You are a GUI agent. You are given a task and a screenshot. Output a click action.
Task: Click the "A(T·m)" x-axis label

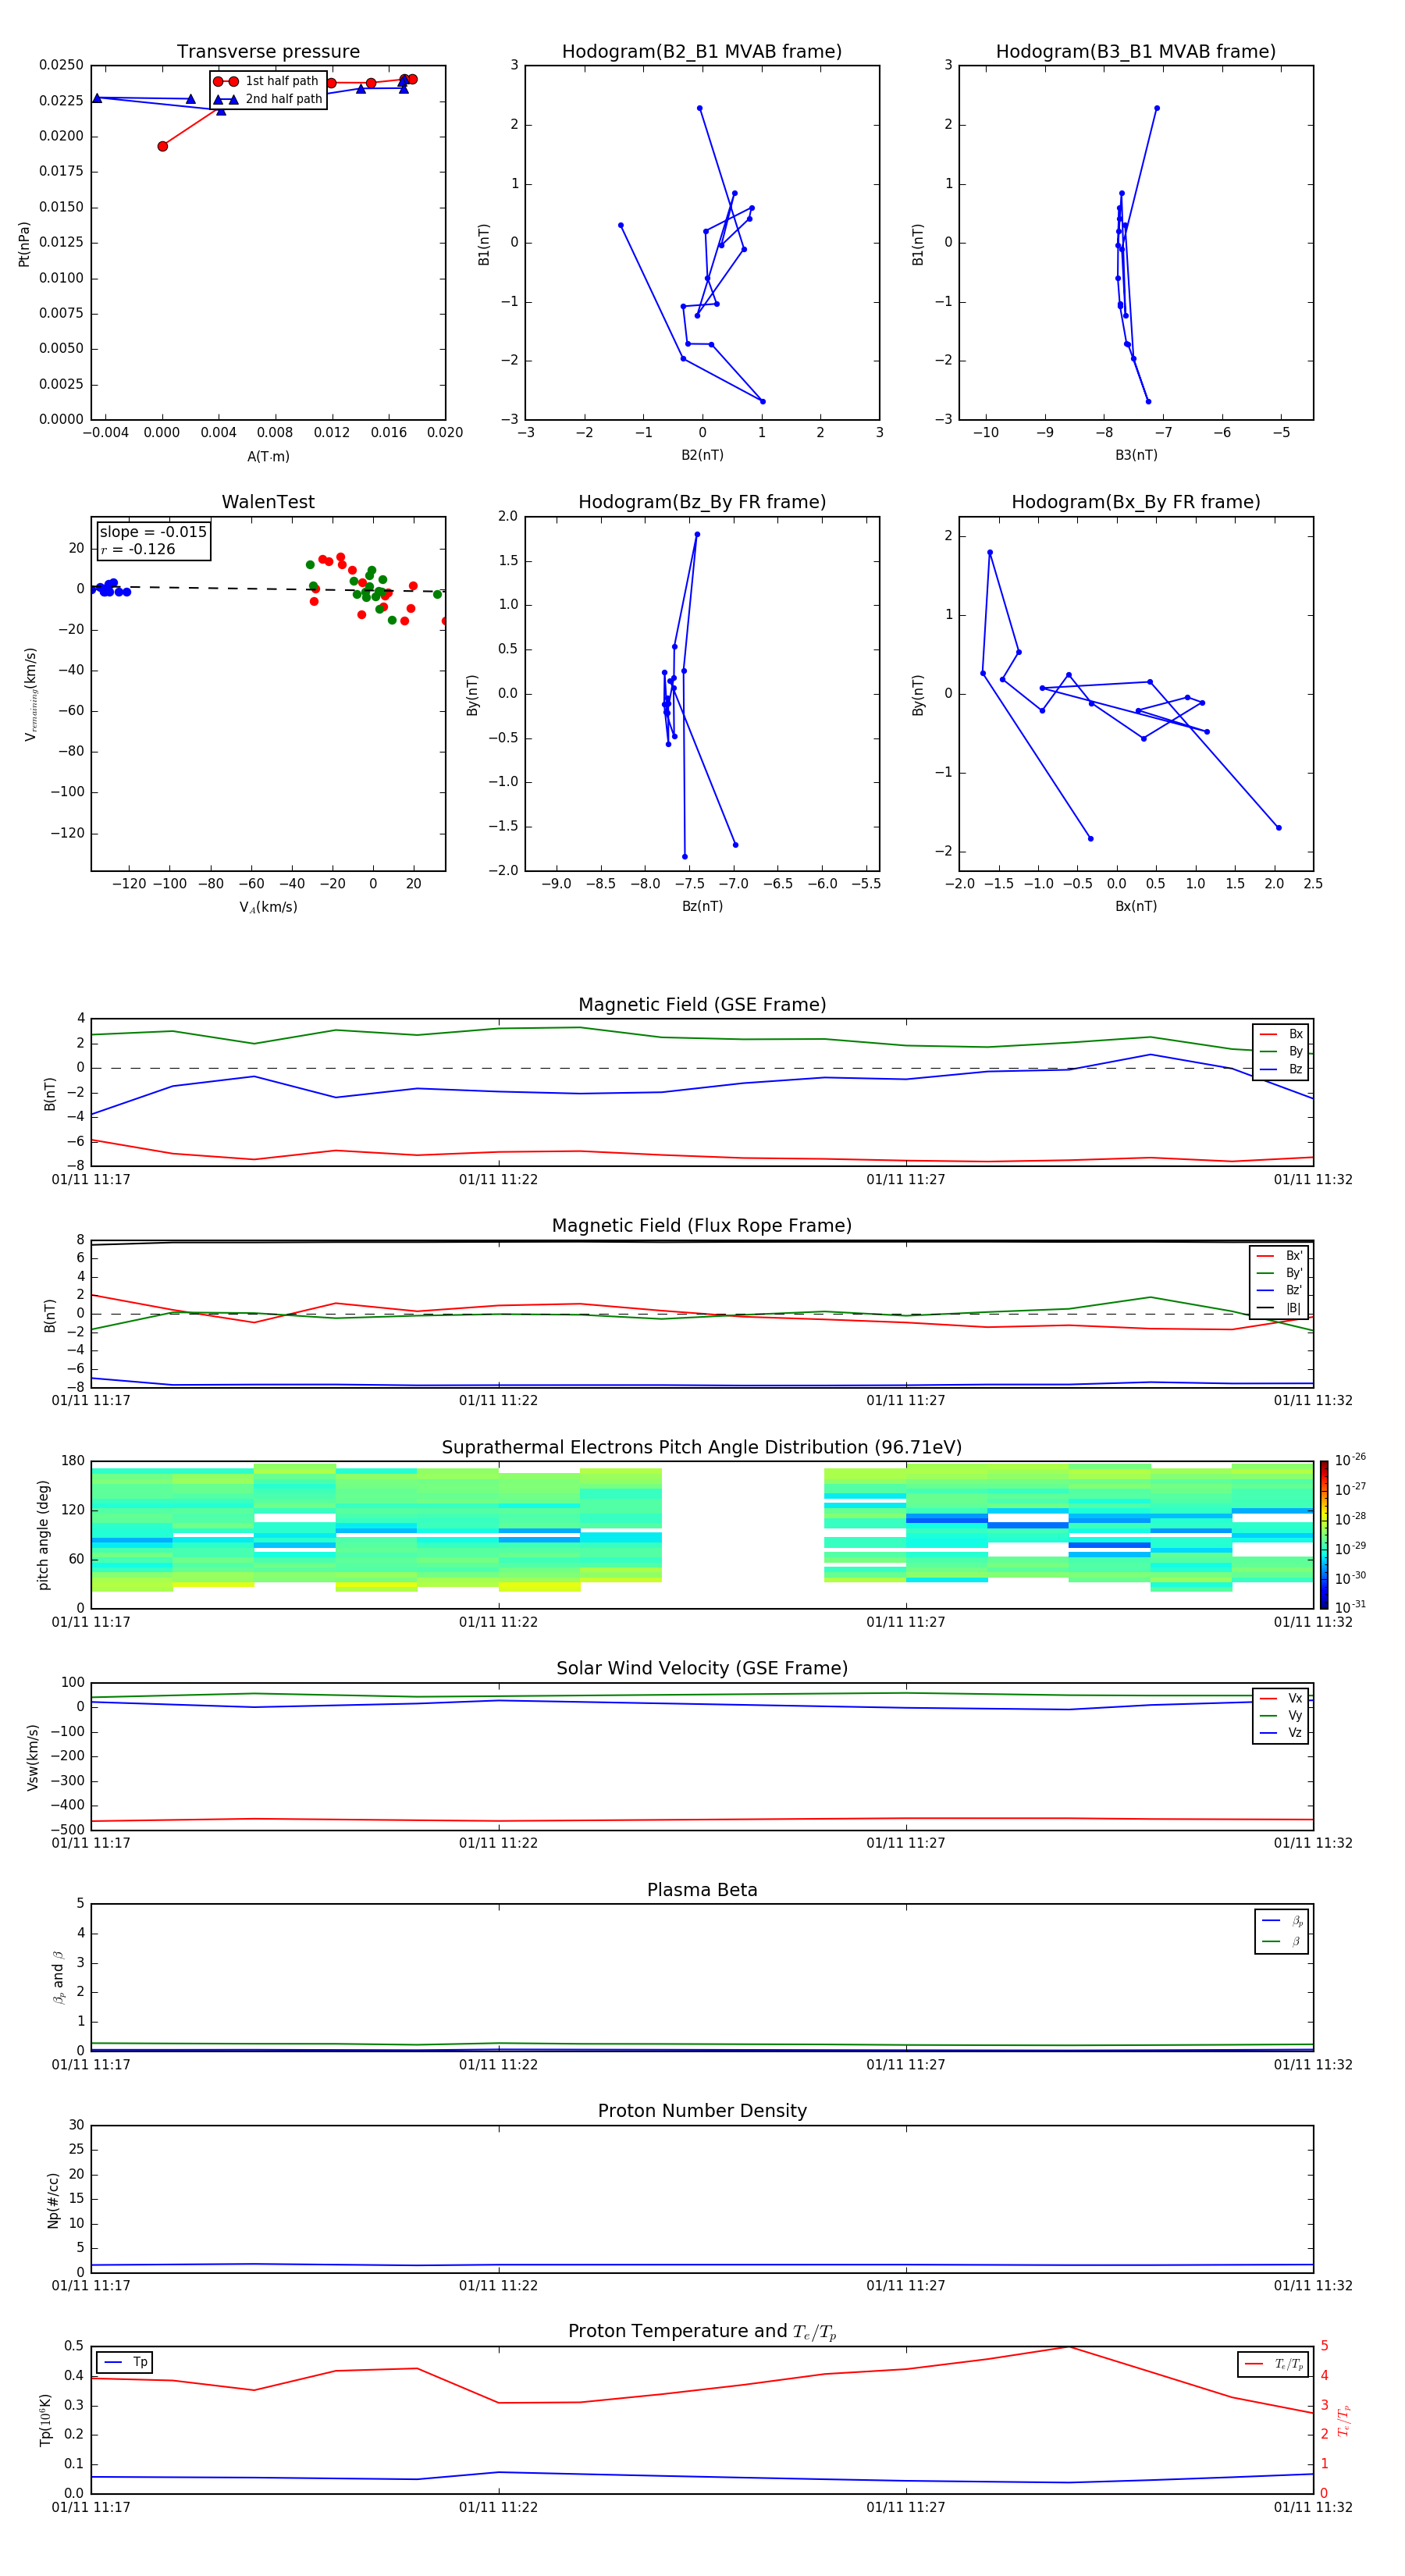[x=268, y=456]
